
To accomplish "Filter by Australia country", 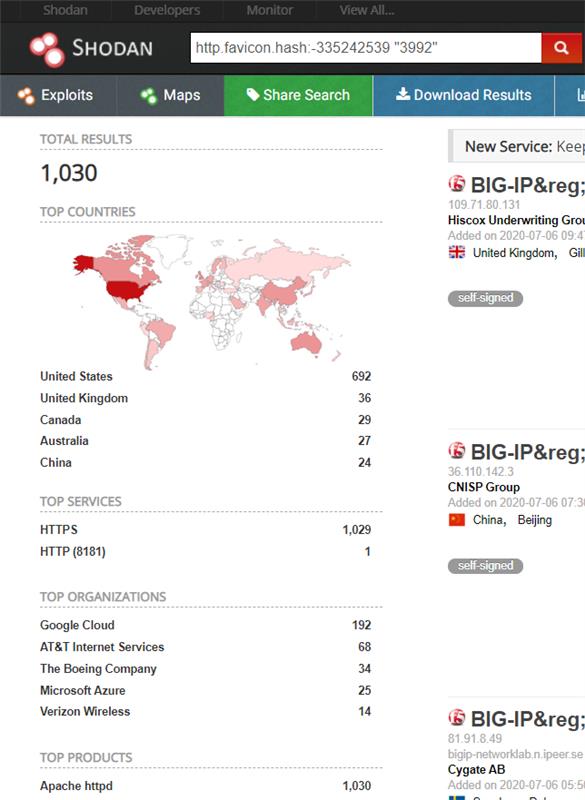I will 64,441.
